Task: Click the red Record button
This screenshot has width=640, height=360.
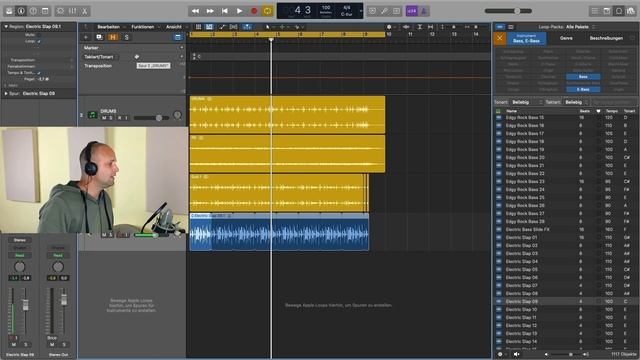Action: 254,11
